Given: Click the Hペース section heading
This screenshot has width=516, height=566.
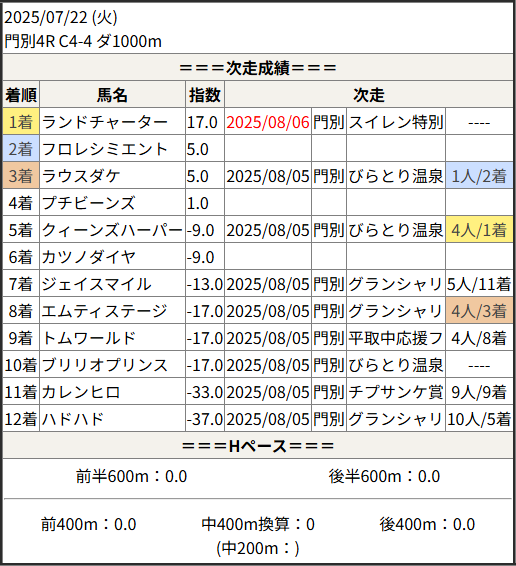Looking at the screenshot, I should coord(258,446).
